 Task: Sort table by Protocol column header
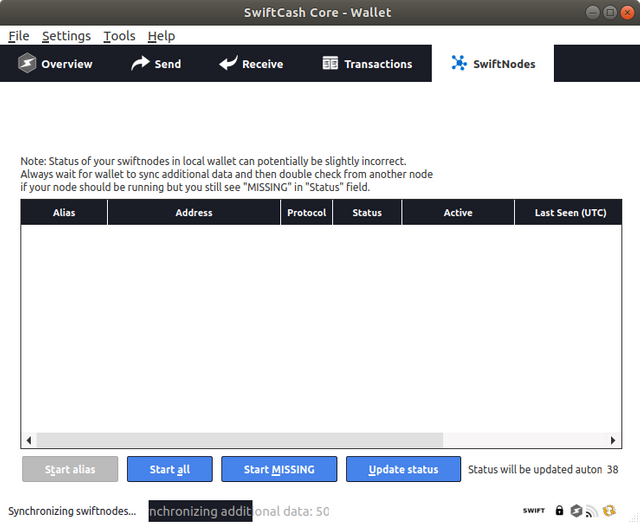tap(307, 212)
